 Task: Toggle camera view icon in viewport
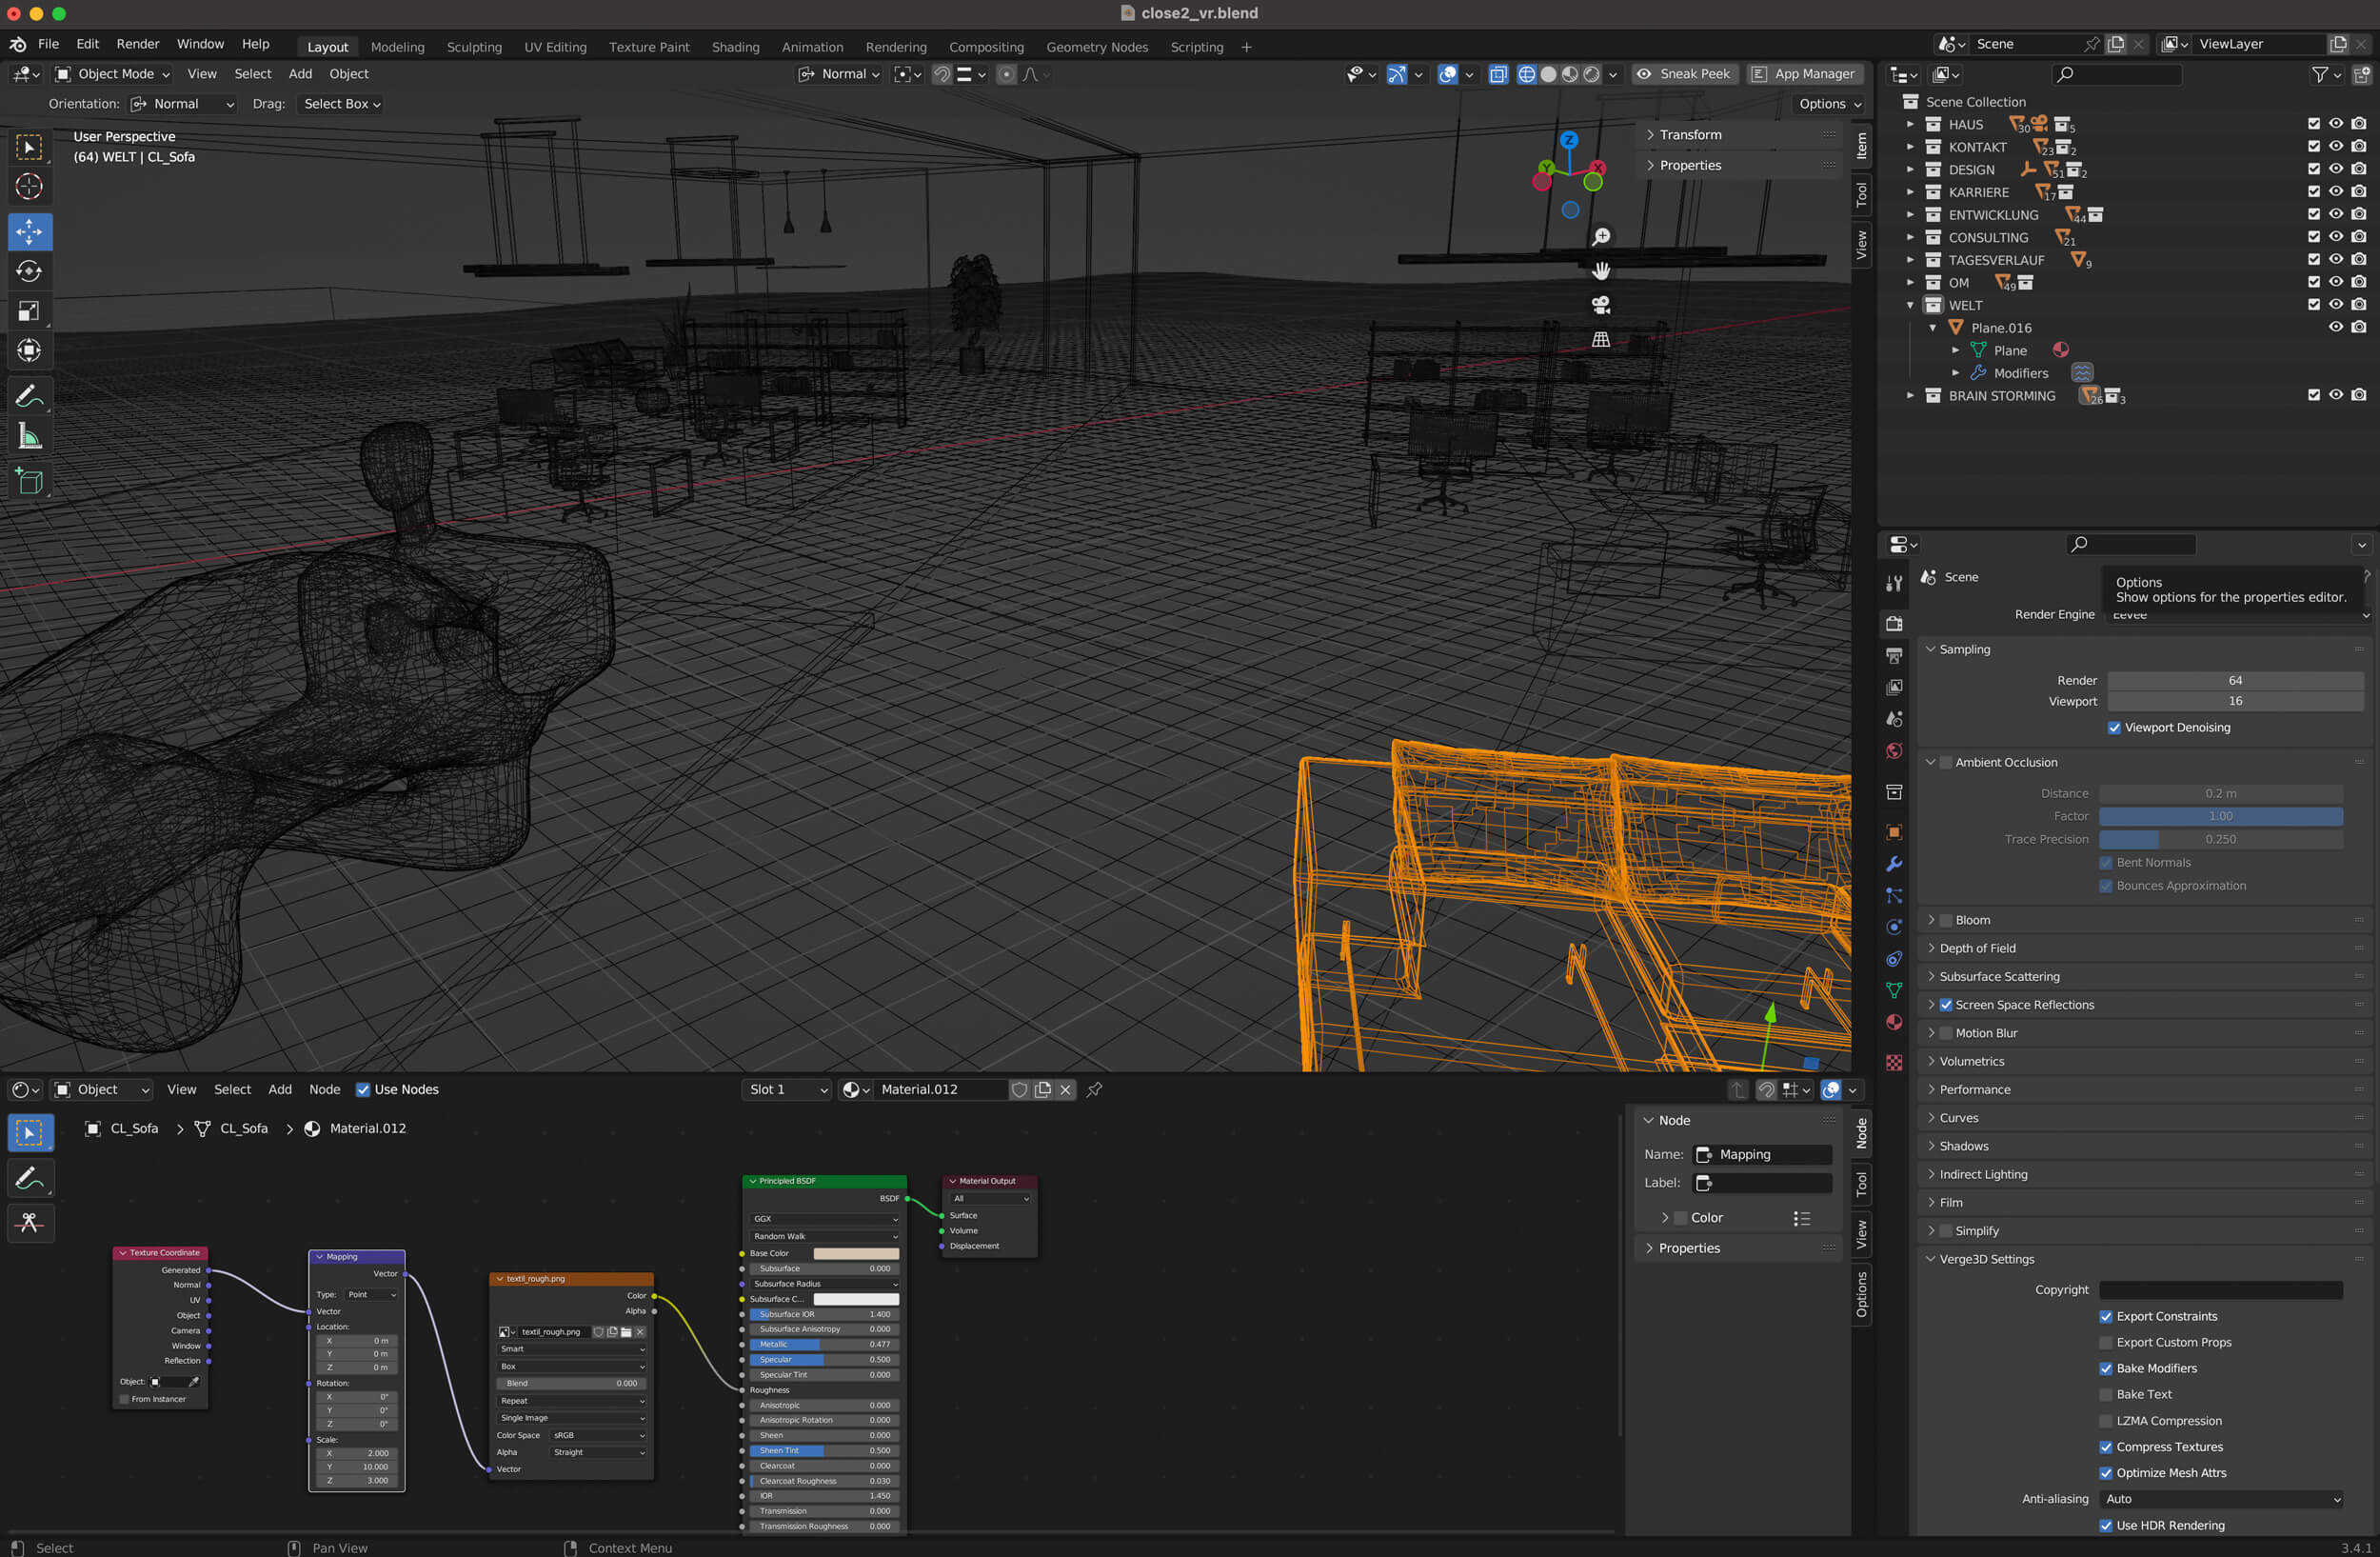click(1601, 305)
